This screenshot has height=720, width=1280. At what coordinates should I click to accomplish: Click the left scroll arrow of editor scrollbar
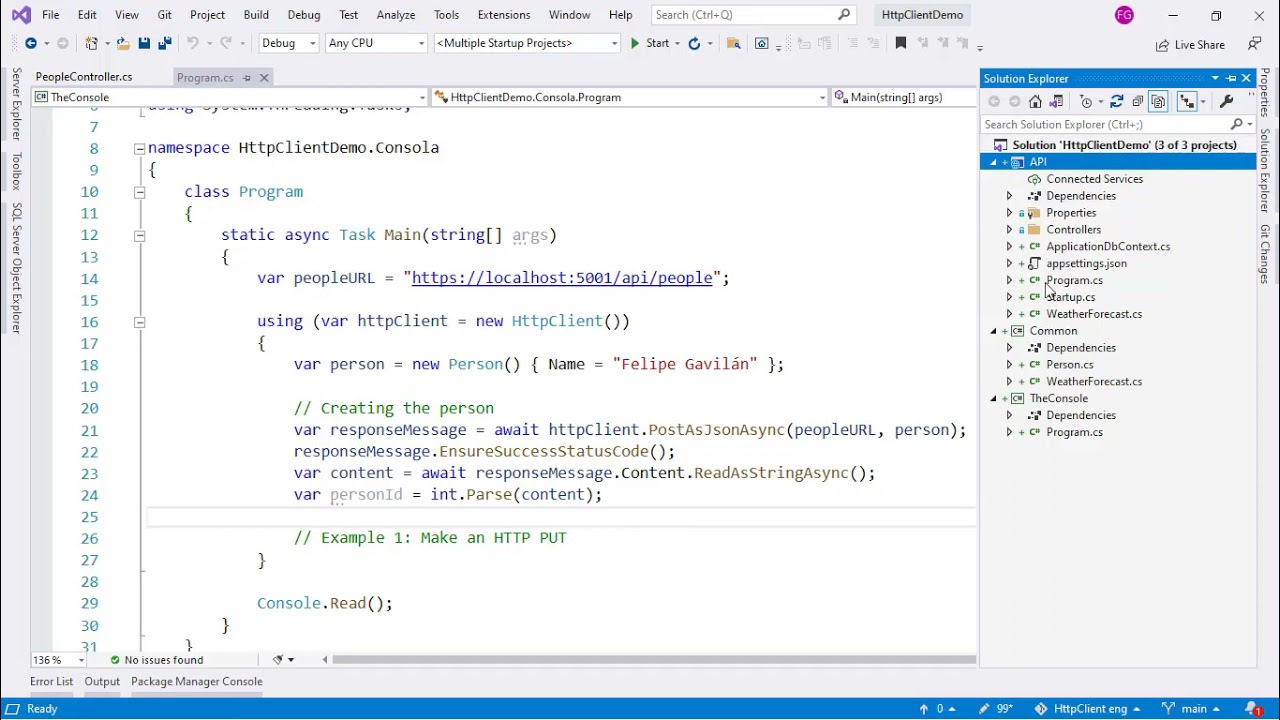(325, 660)
